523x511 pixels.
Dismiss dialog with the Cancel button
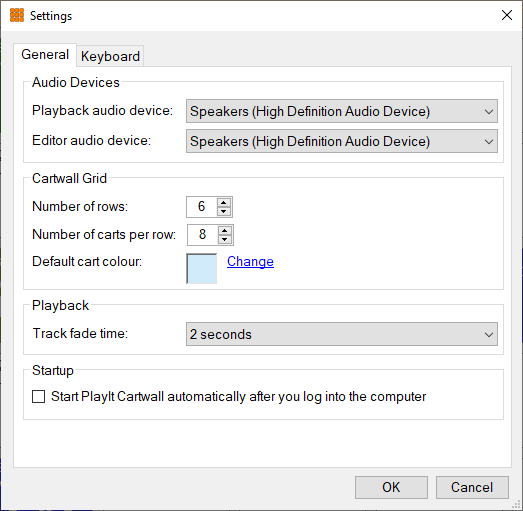pos(472,487)
